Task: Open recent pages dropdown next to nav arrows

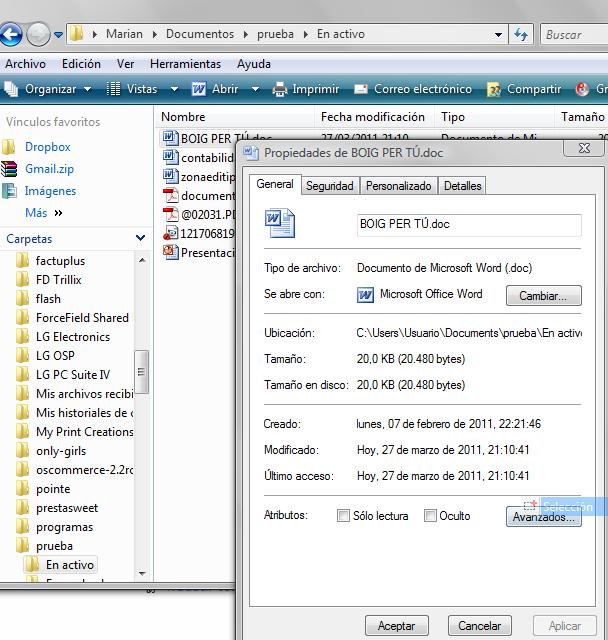Action: pyautogui.click(x=58, y=35)
